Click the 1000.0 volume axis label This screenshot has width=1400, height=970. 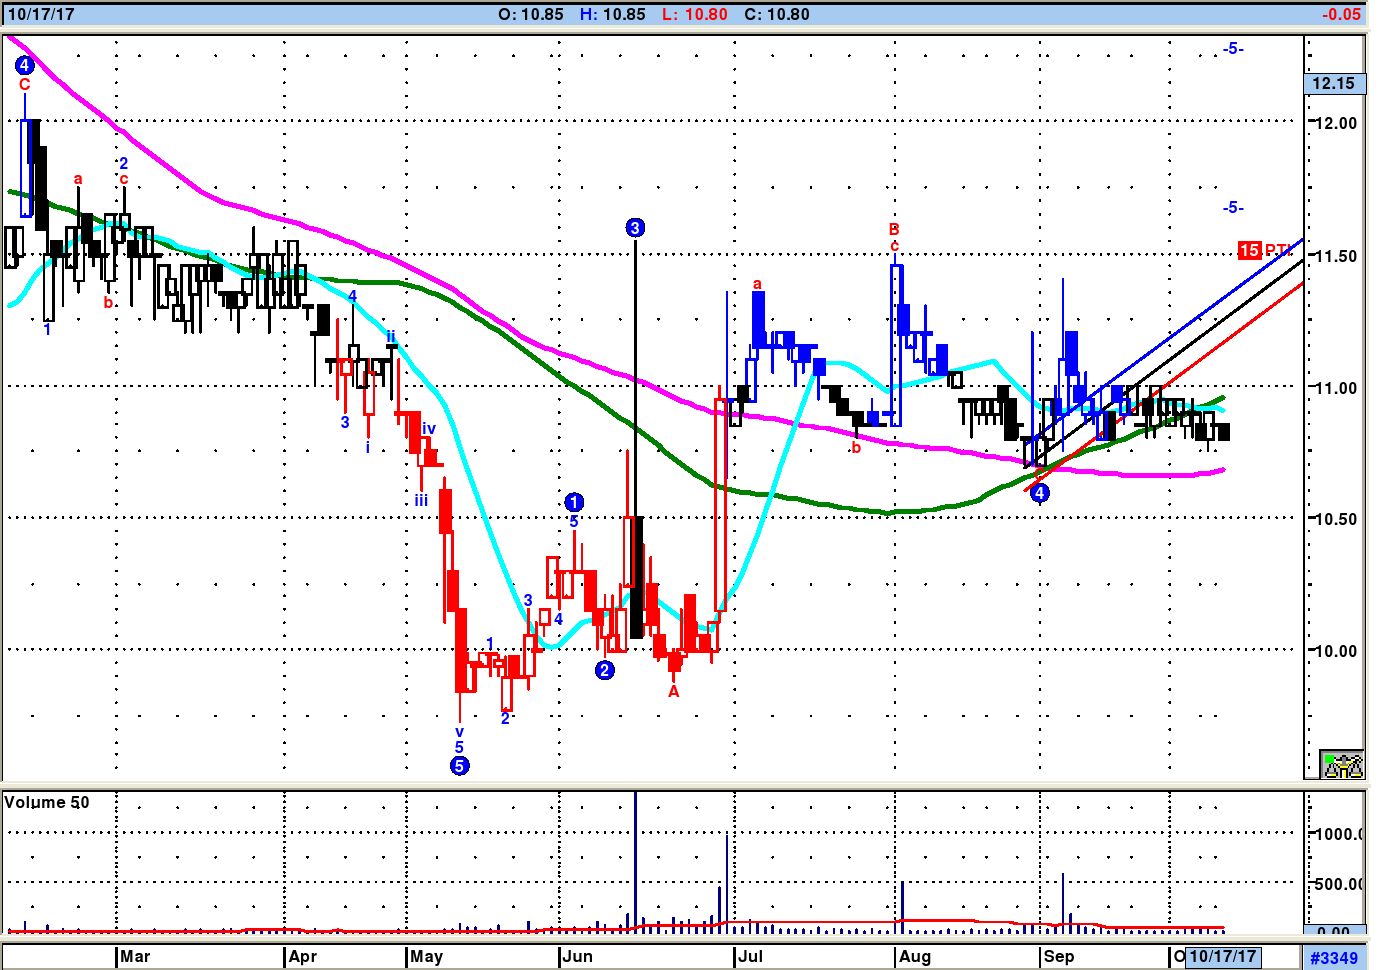(1338, 834)
